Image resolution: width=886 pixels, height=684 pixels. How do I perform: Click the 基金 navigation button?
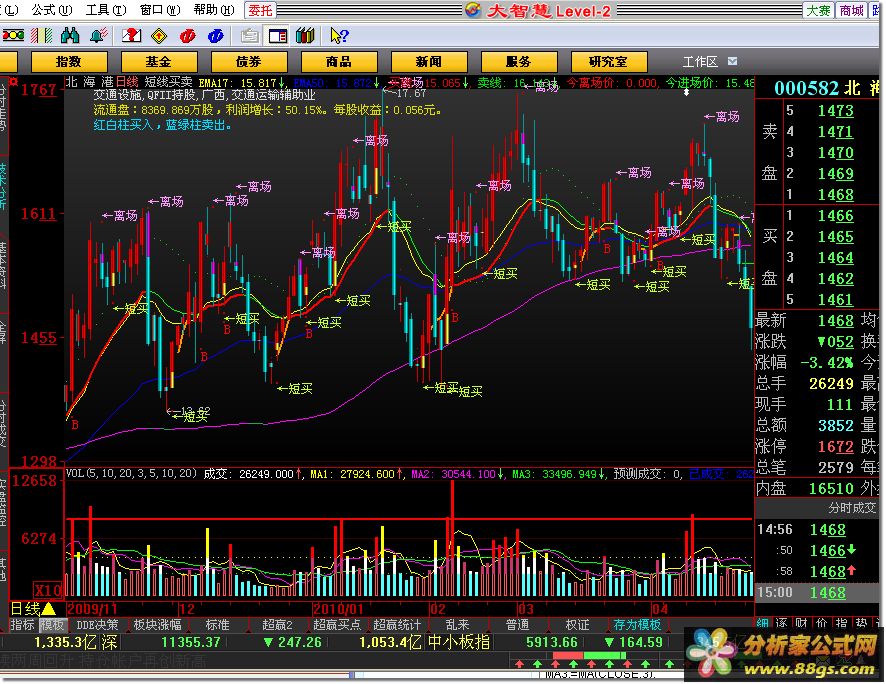(158, 62)
